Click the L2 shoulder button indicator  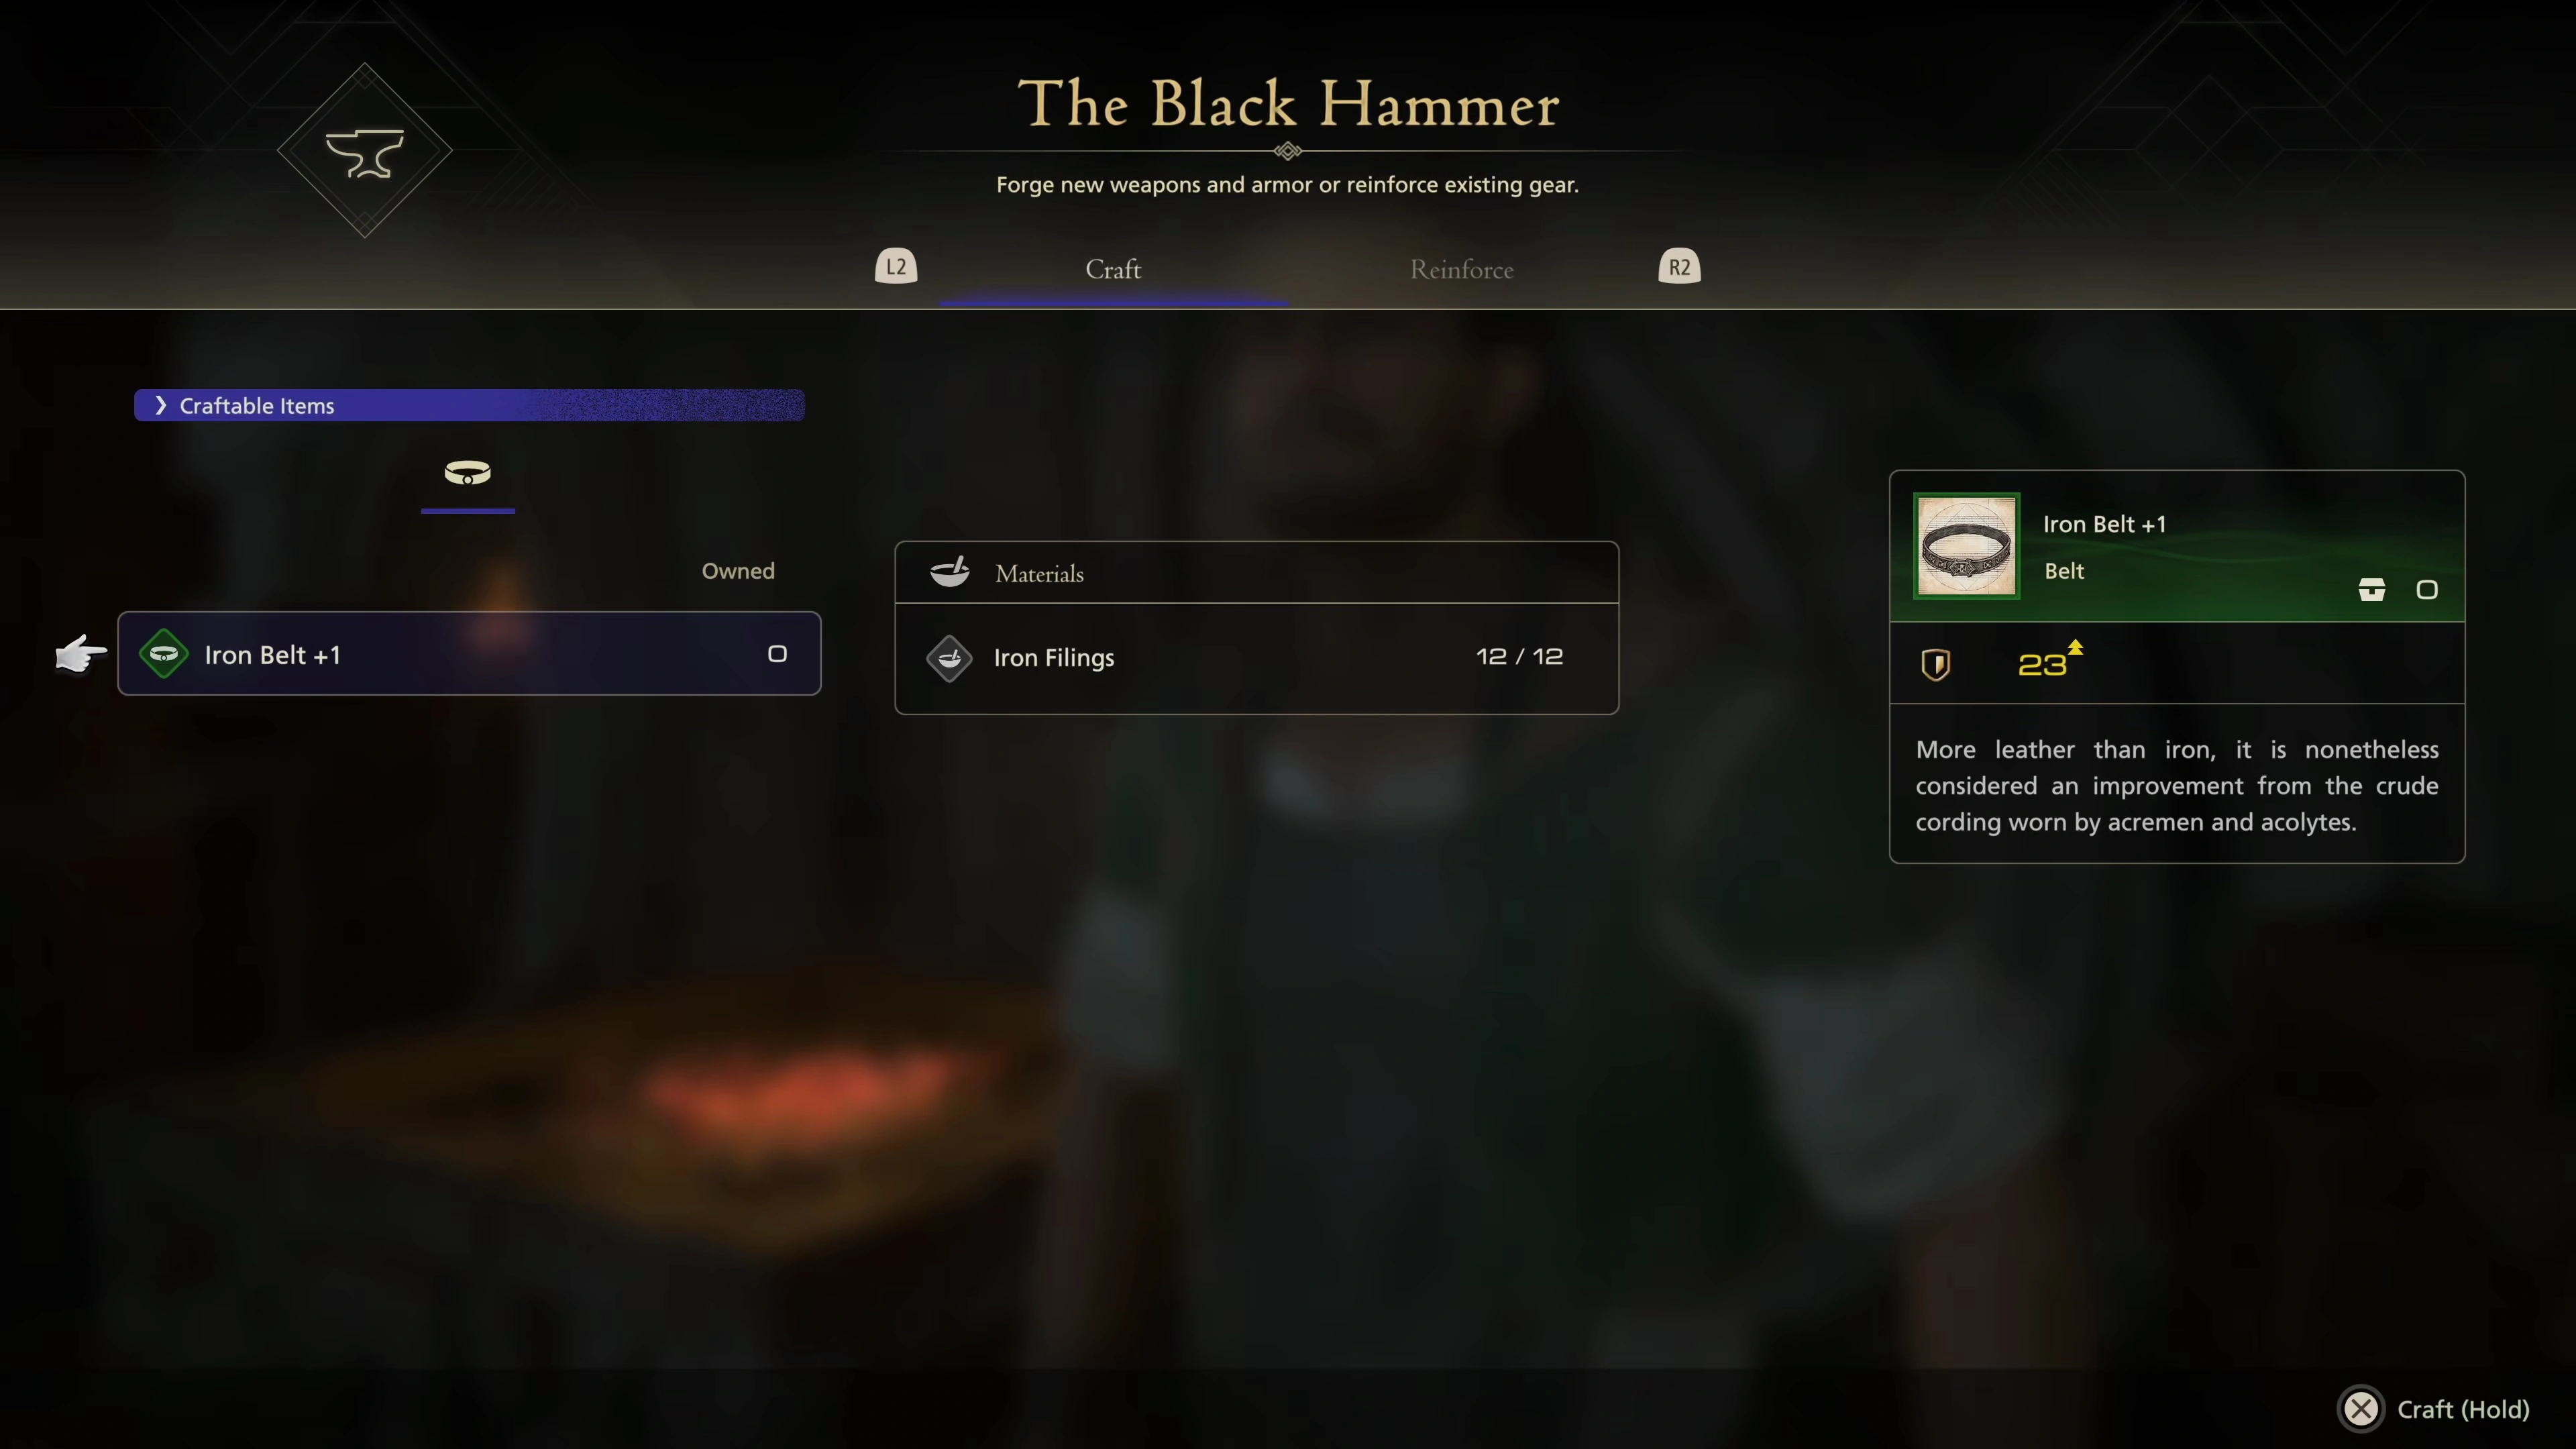896,267
